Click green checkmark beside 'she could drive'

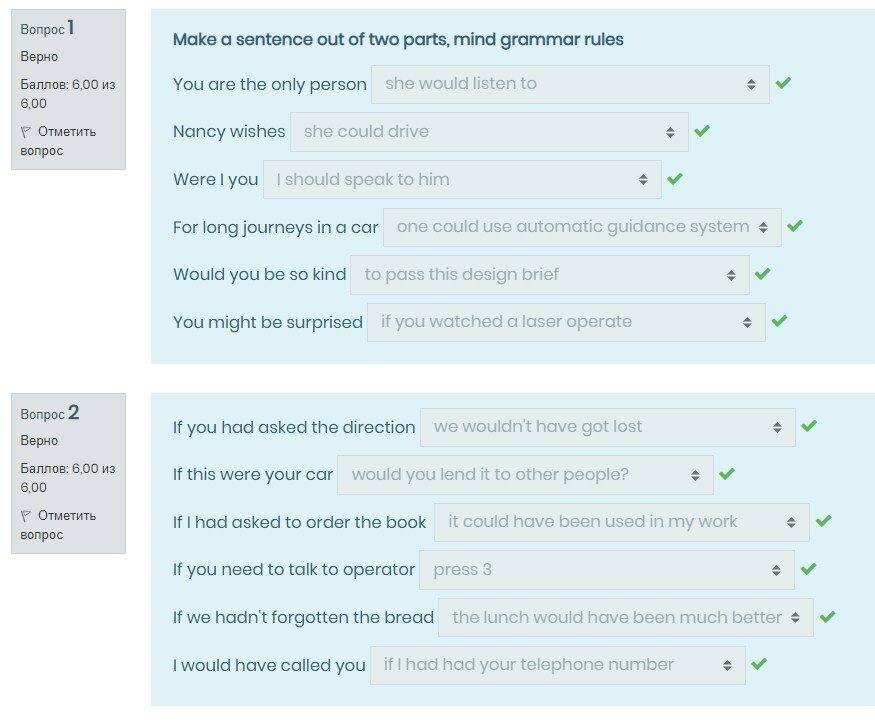[702, 131]
